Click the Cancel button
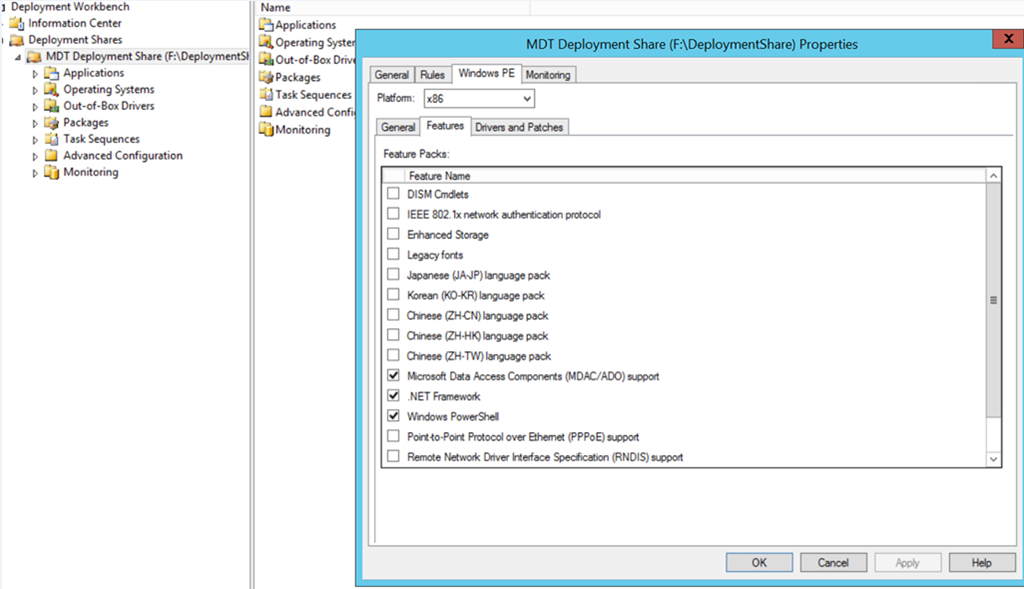Viewport: 1024px width, 589px height. pos(833,563)
